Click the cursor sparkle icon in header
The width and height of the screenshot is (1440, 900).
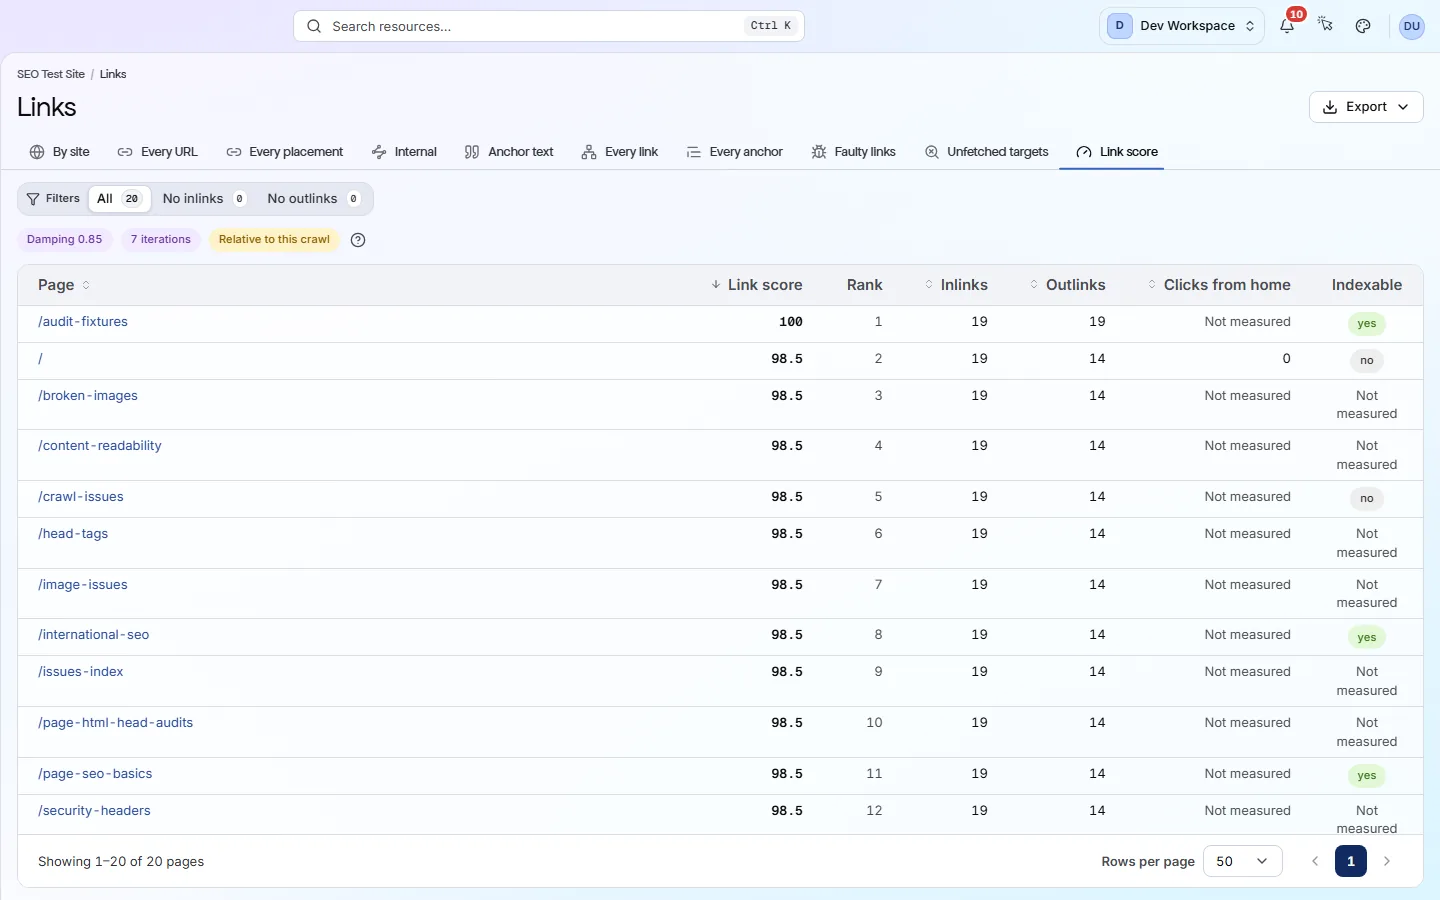point(1325,26)
